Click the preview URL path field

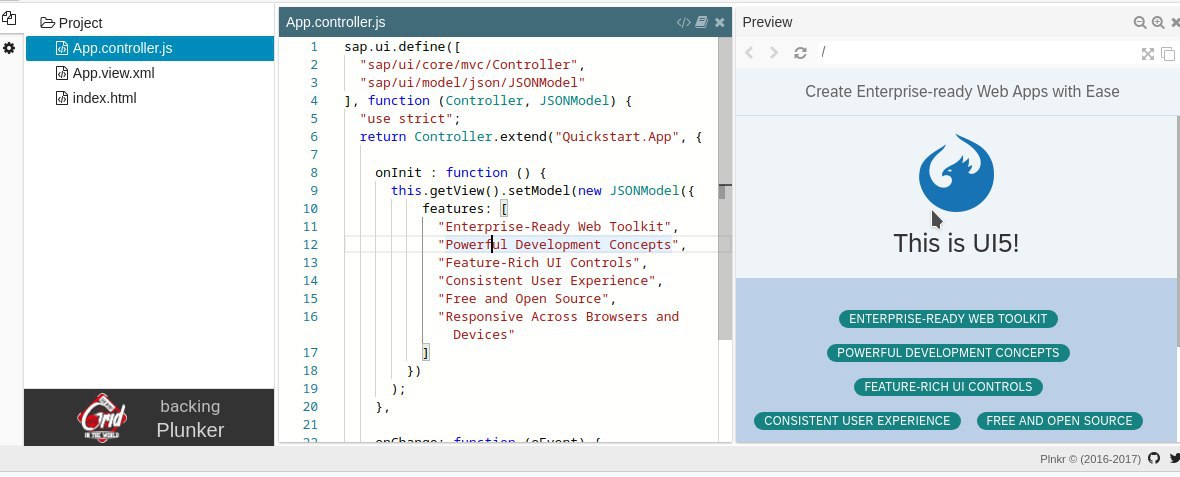click(975, 52)
